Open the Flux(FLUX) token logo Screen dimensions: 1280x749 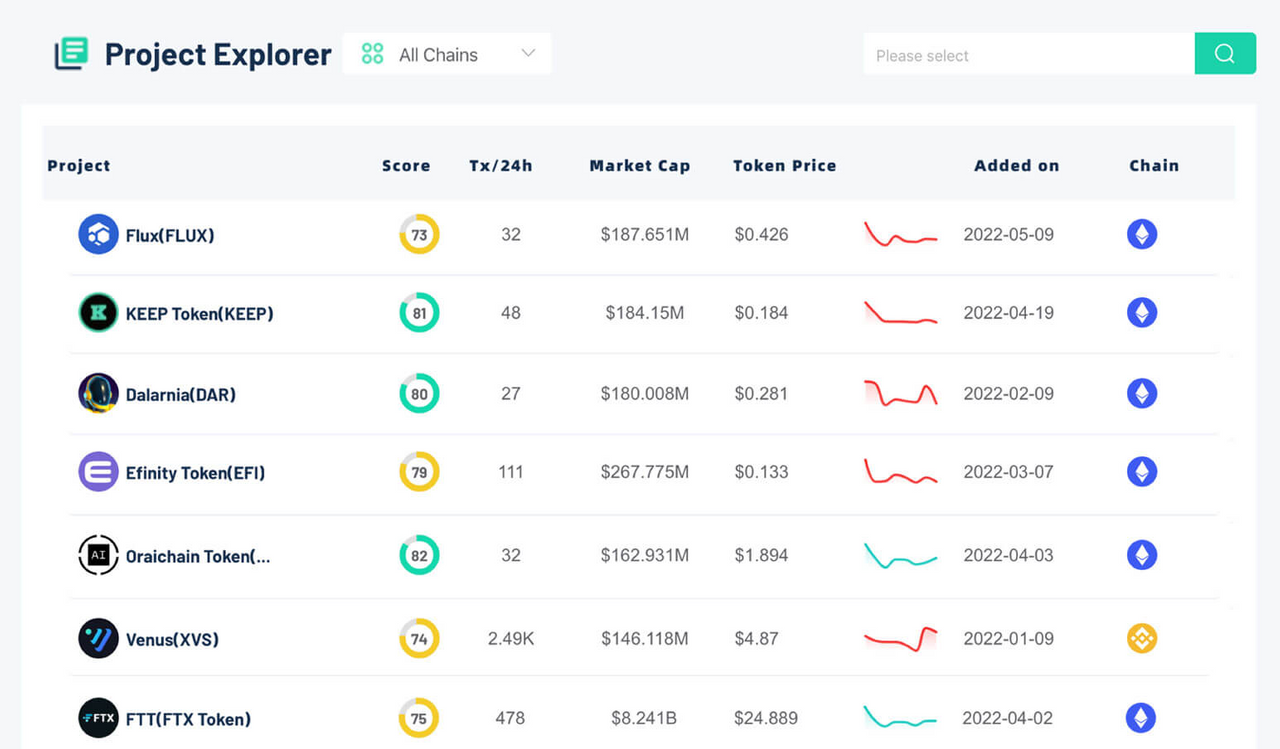[x=98, y=234]
